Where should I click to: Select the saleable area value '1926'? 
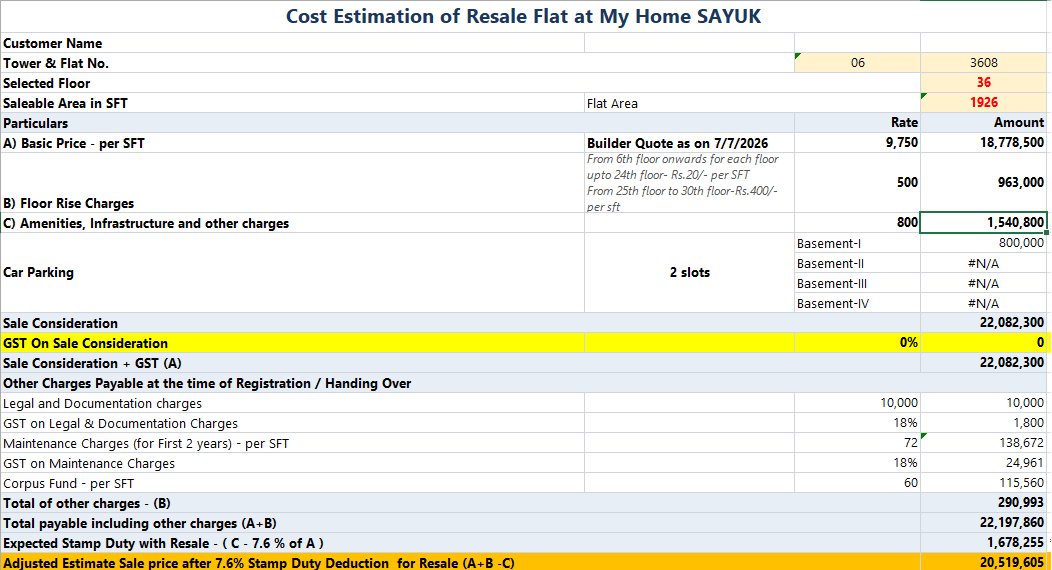984,103
